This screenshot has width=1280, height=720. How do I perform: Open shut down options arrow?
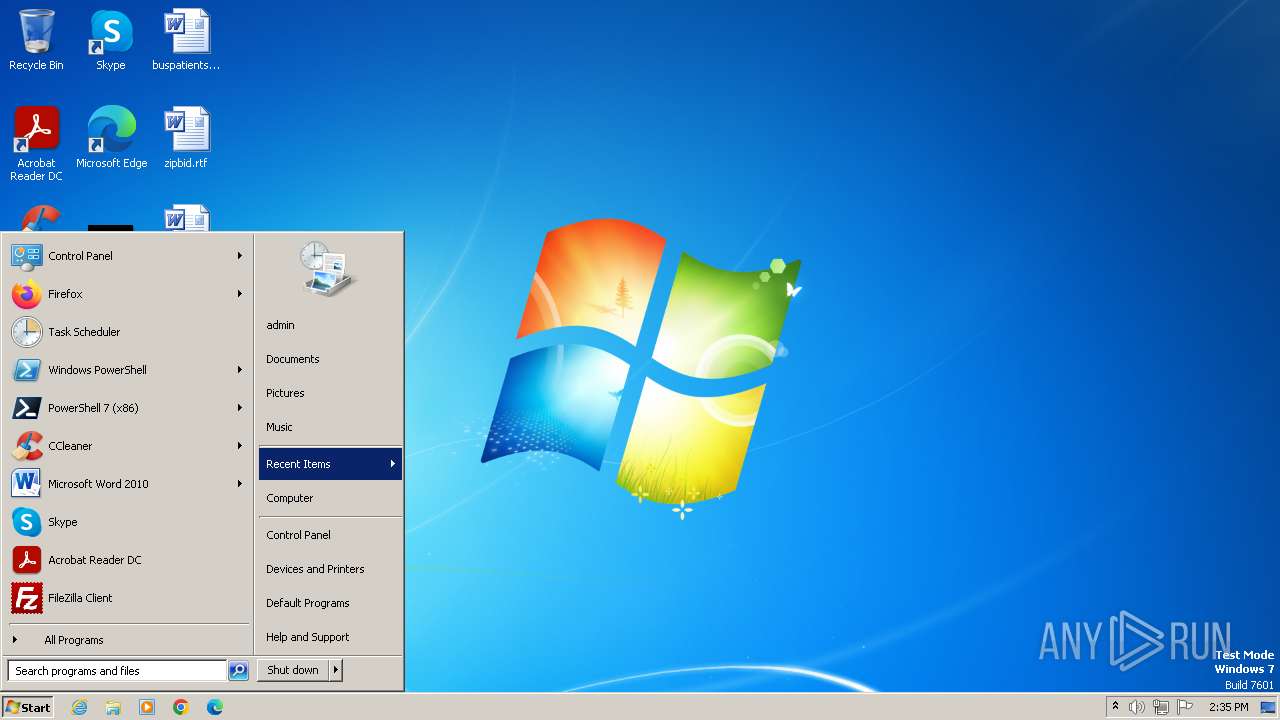click(336, 671)
